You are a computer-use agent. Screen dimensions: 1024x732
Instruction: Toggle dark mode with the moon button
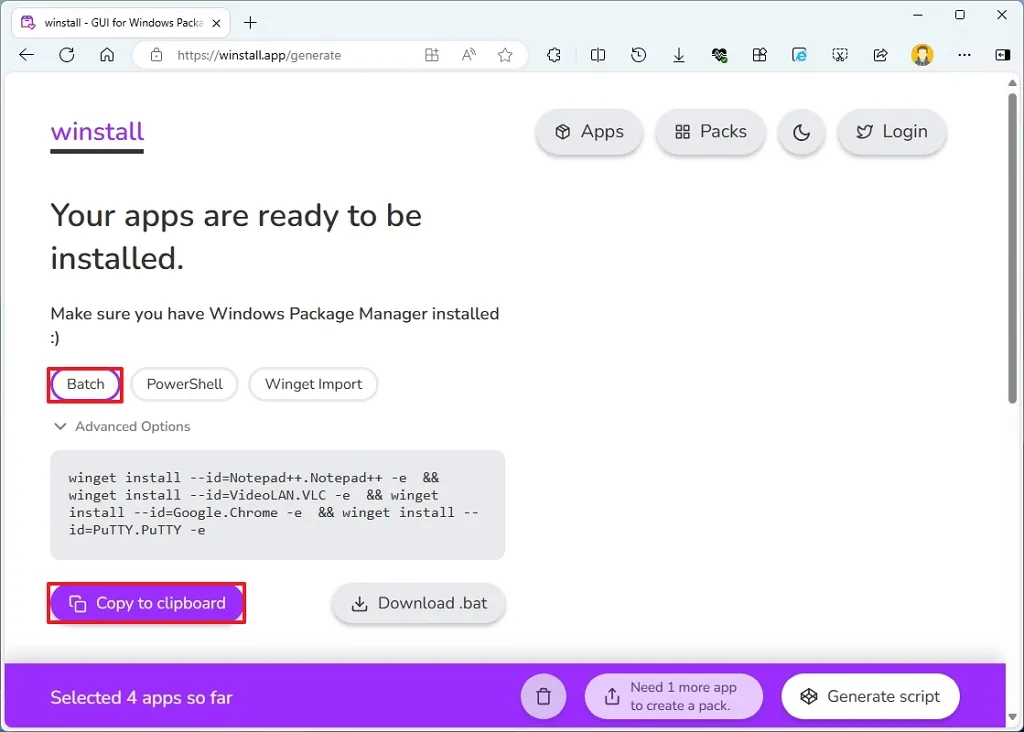click(x=801, y=131)
